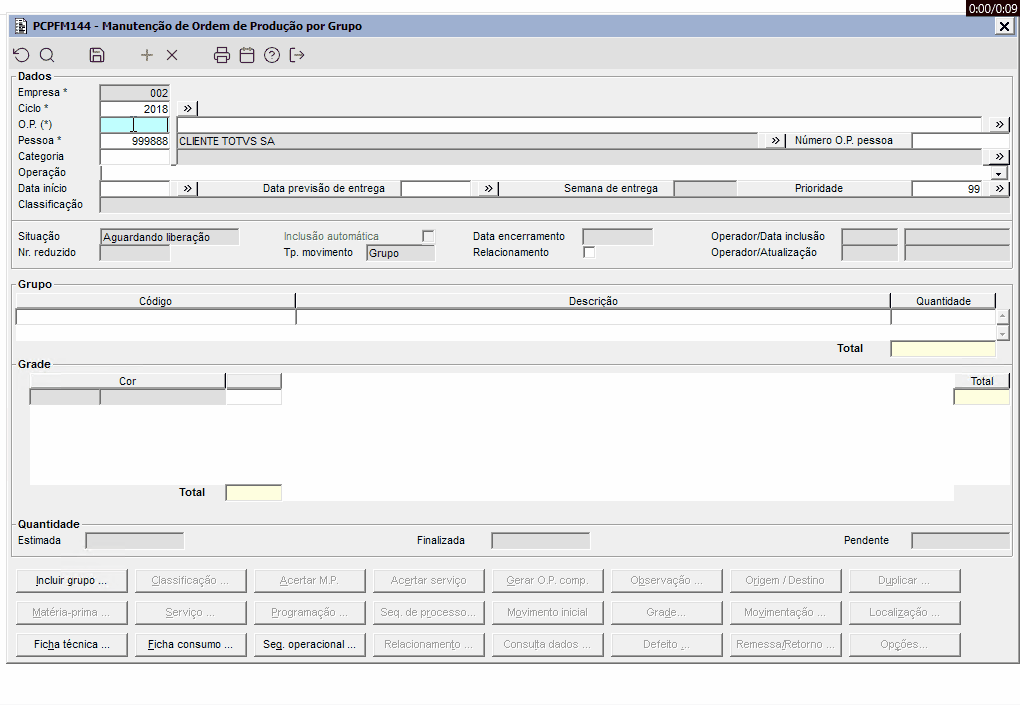Click Grupo table Descrição cell

593,317
